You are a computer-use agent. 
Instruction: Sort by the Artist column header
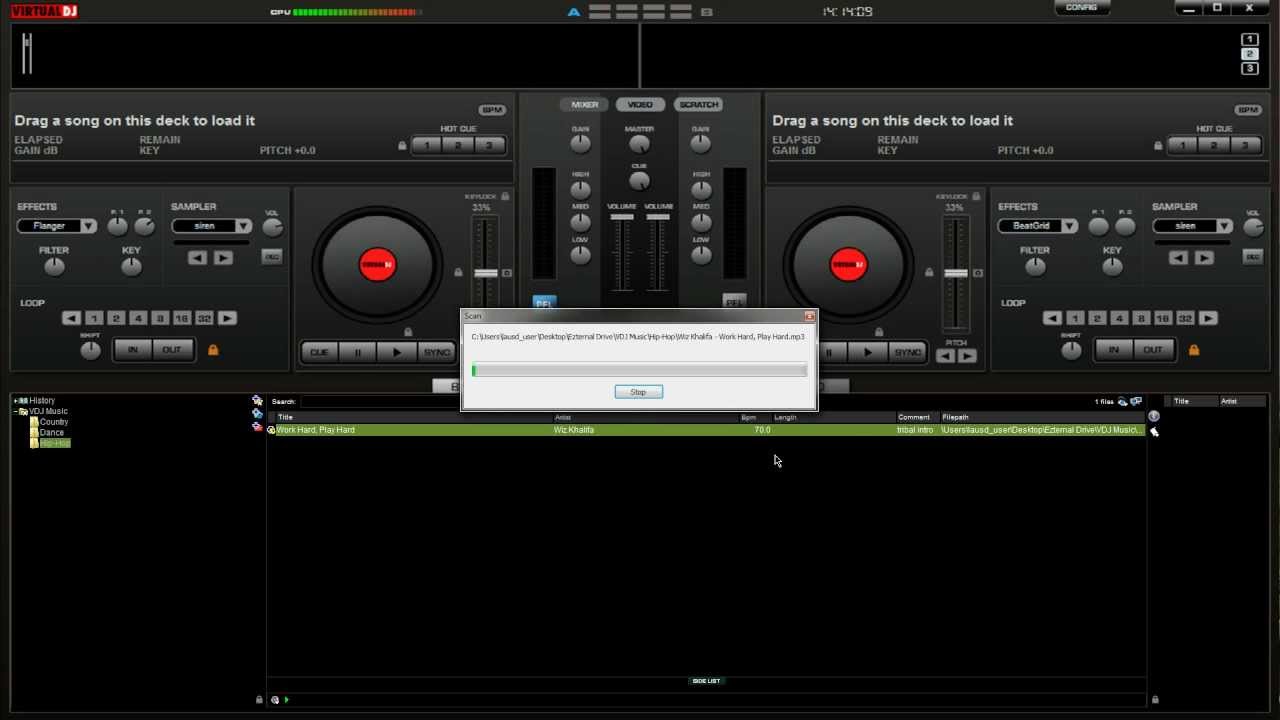tap(645, 417)
